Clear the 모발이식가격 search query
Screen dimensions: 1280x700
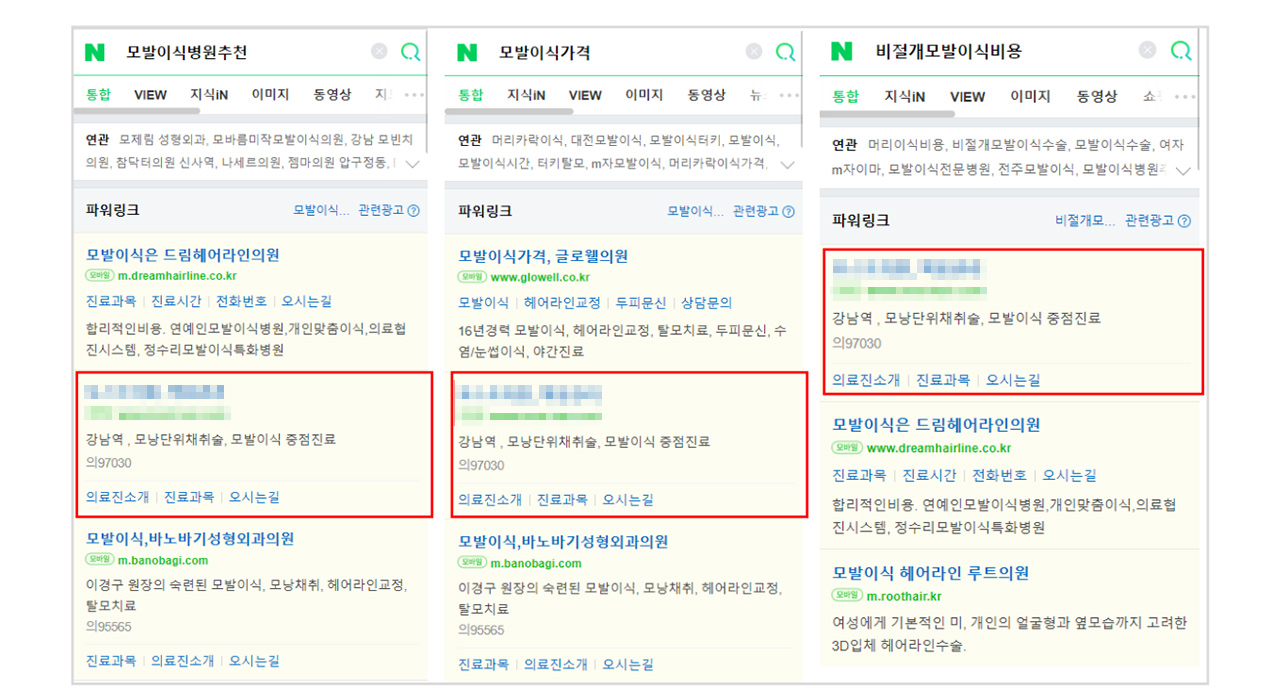[x=754, y=52]
